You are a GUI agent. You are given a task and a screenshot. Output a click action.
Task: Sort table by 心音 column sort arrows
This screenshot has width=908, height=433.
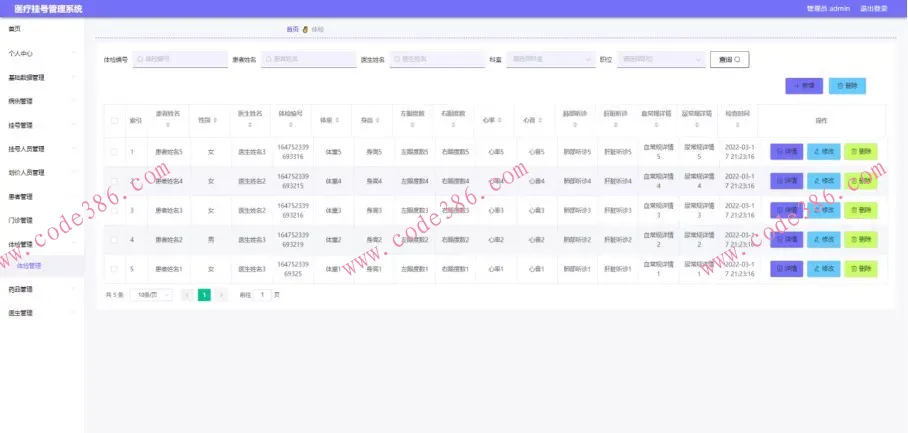[x=540, y=120]
